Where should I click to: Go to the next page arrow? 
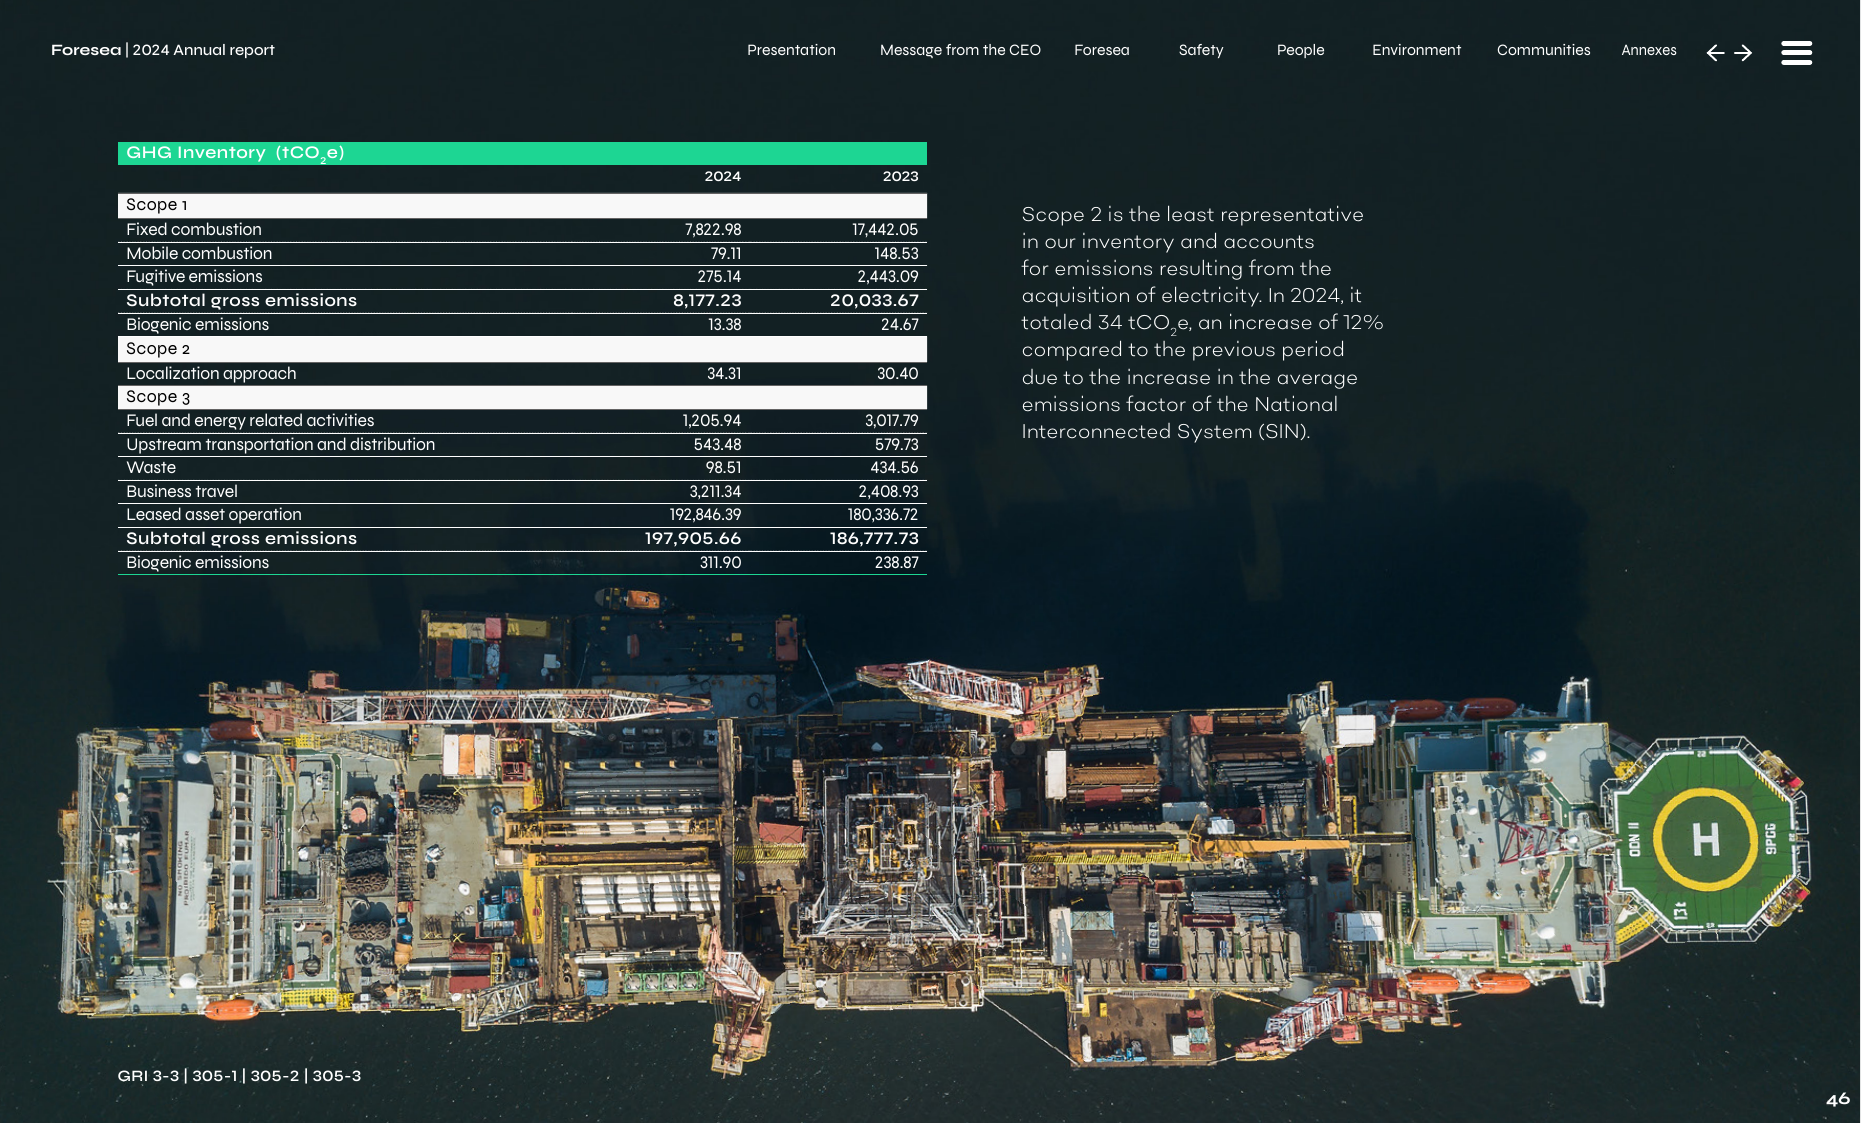pos(1743,53)
